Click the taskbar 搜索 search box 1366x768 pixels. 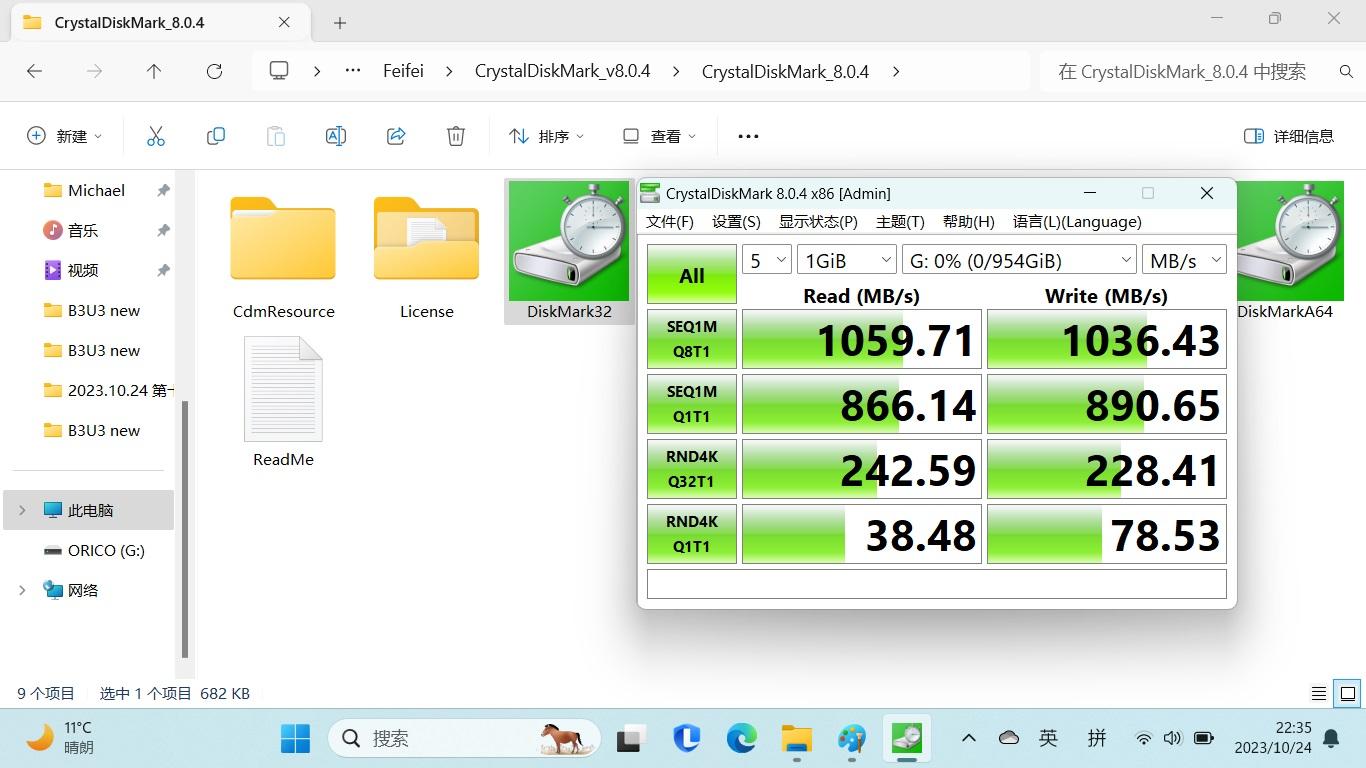pyautogui.click(x=466, y=738)
